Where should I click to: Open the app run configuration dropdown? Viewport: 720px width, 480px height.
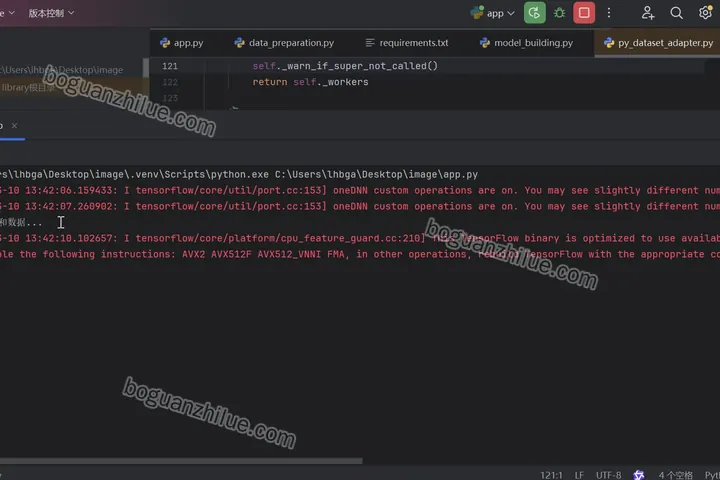(x=493, y=13)
